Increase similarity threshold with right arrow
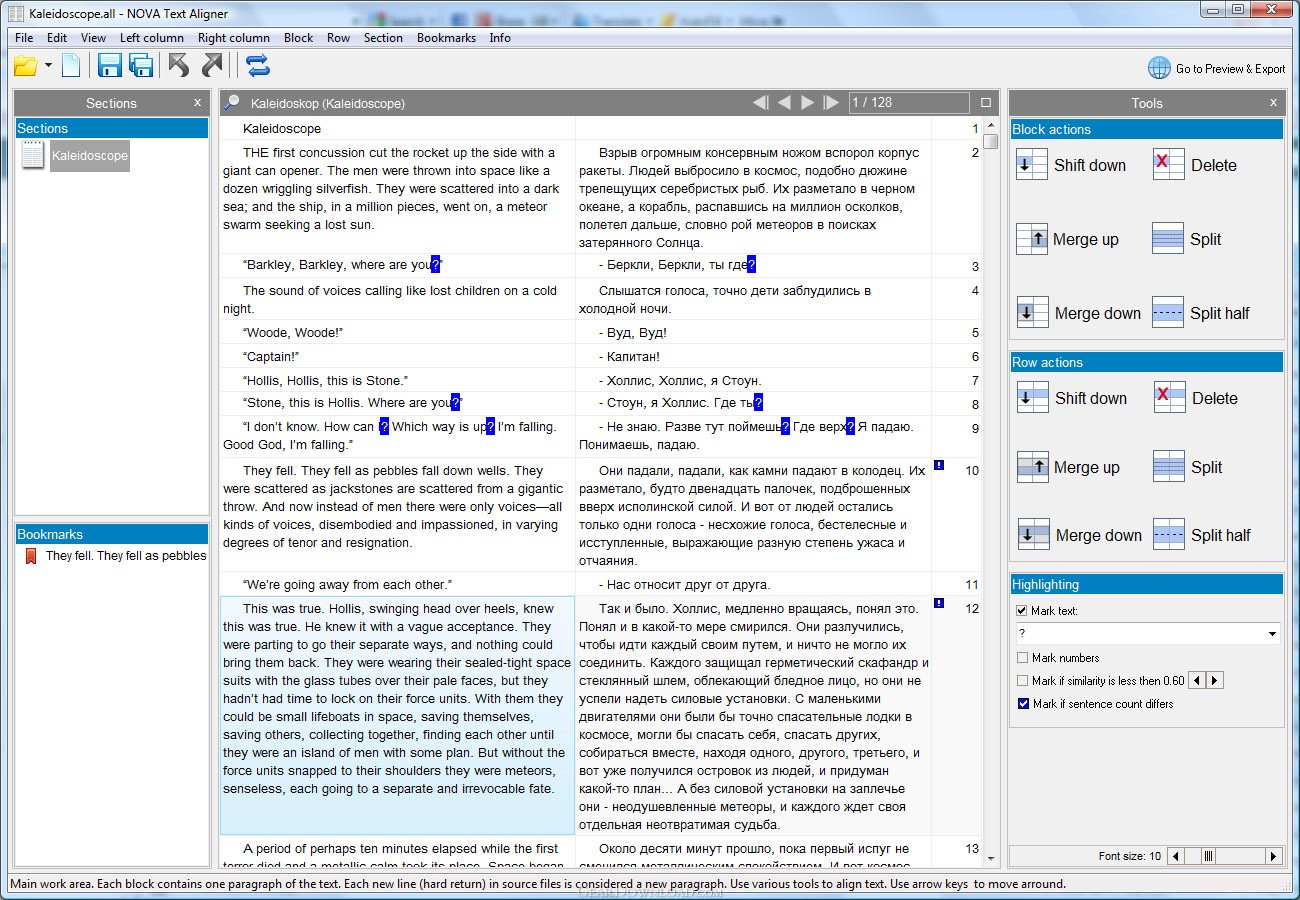 [x=1215, y=681]
